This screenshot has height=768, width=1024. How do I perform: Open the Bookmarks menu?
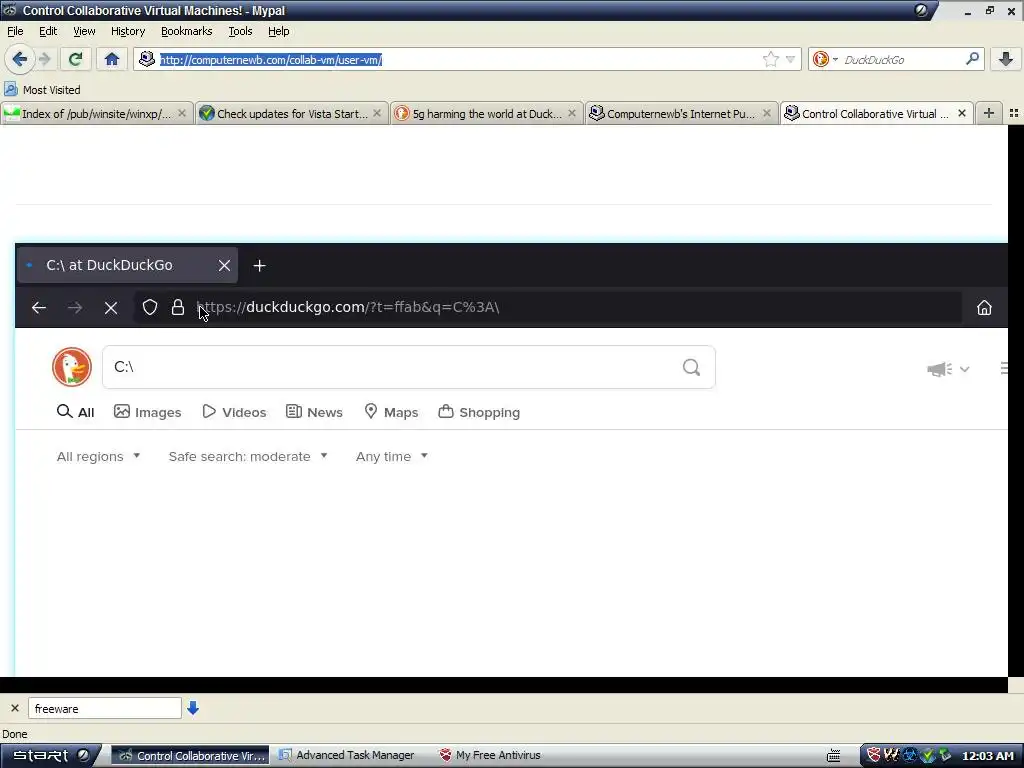click(x=186, y=31)
